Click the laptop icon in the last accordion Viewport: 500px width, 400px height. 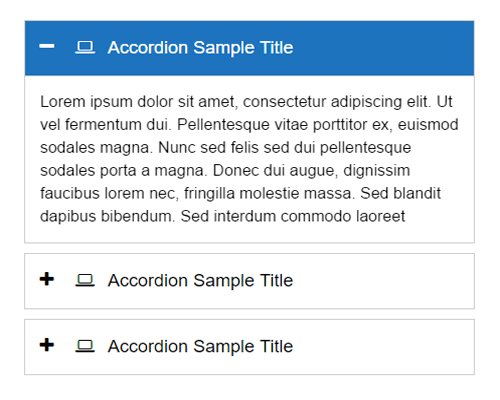point(85,346)
